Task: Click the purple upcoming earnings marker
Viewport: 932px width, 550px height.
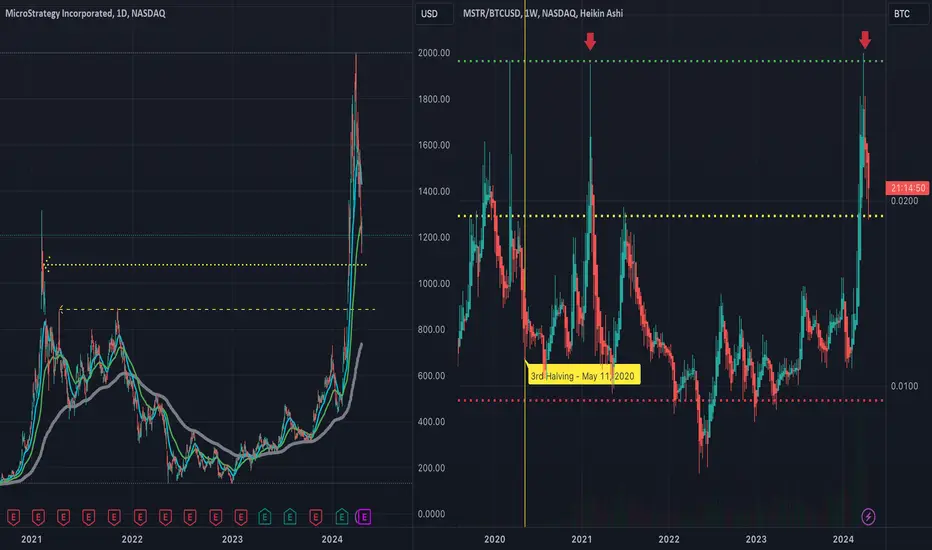Action: (364, 517)
